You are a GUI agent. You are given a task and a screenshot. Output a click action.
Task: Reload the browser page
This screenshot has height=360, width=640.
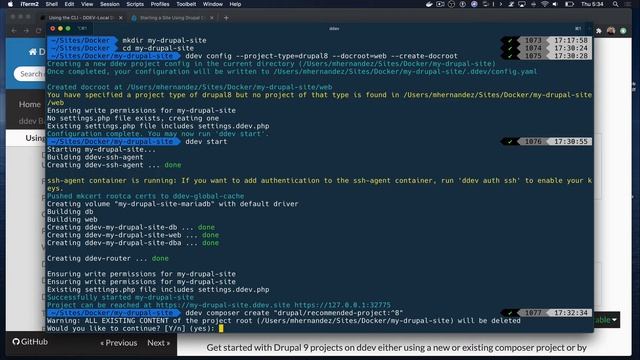click(x=39, y=31)
